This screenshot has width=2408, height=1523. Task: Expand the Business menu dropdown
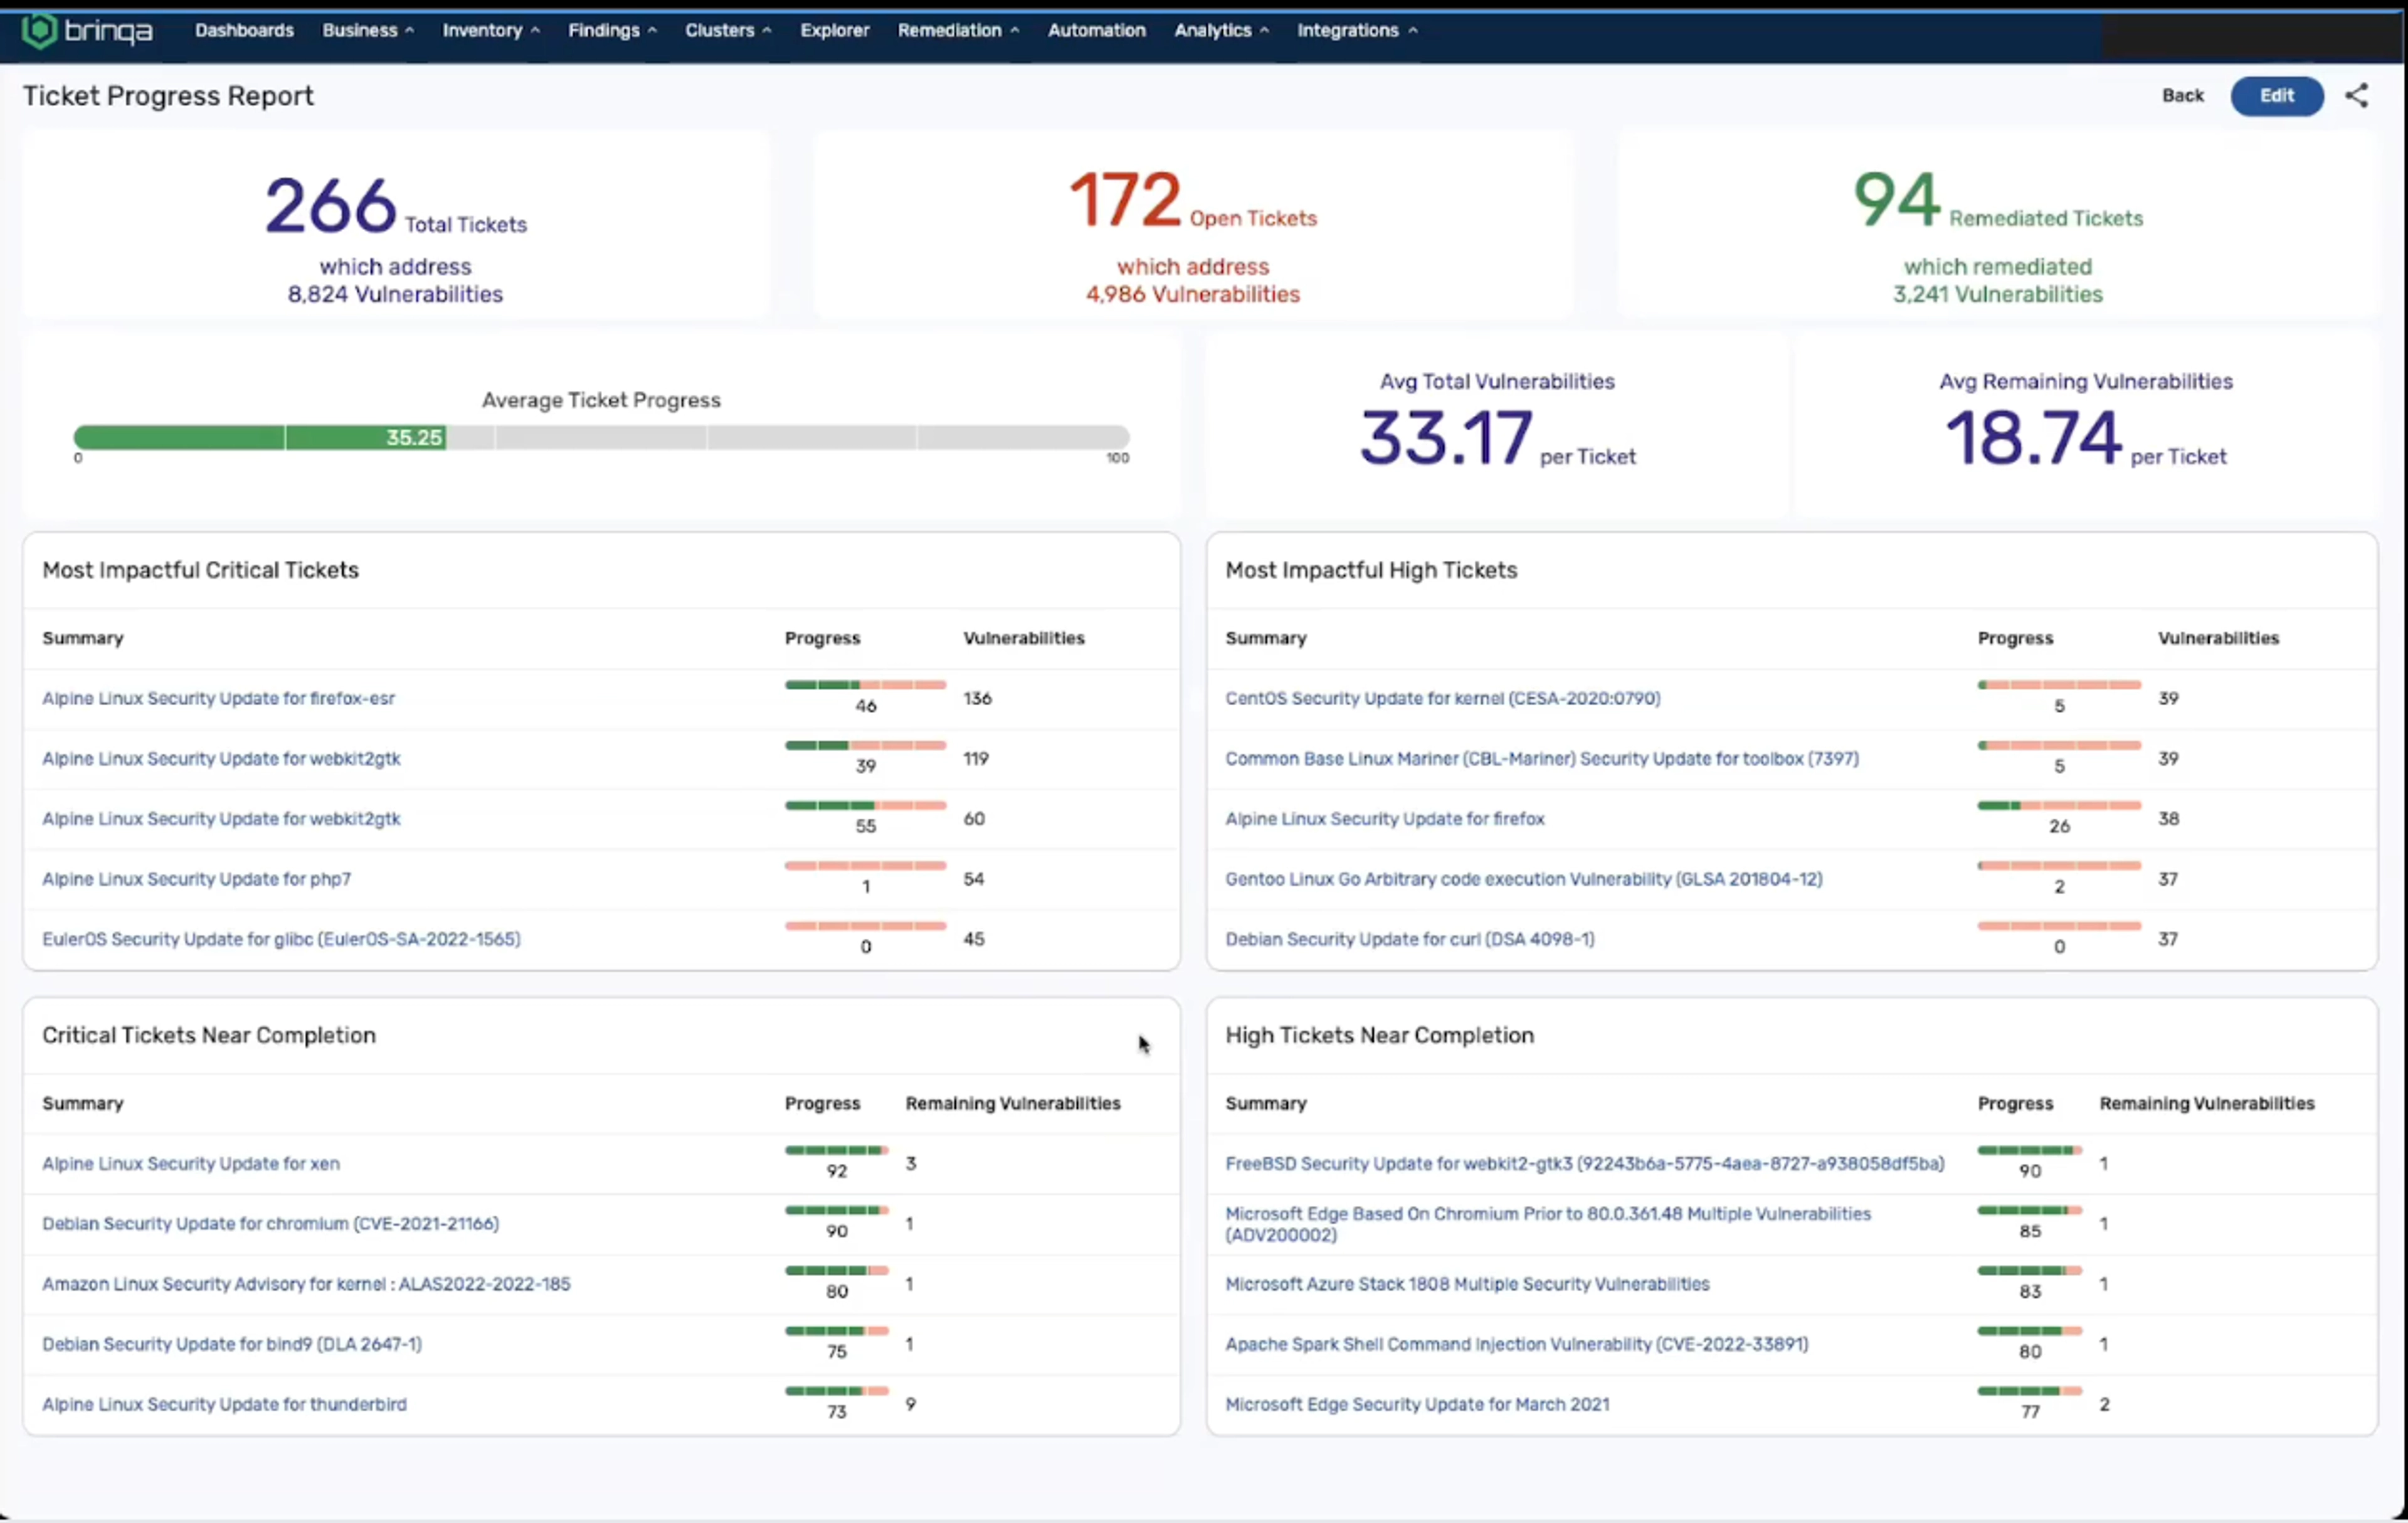point(367,31)
